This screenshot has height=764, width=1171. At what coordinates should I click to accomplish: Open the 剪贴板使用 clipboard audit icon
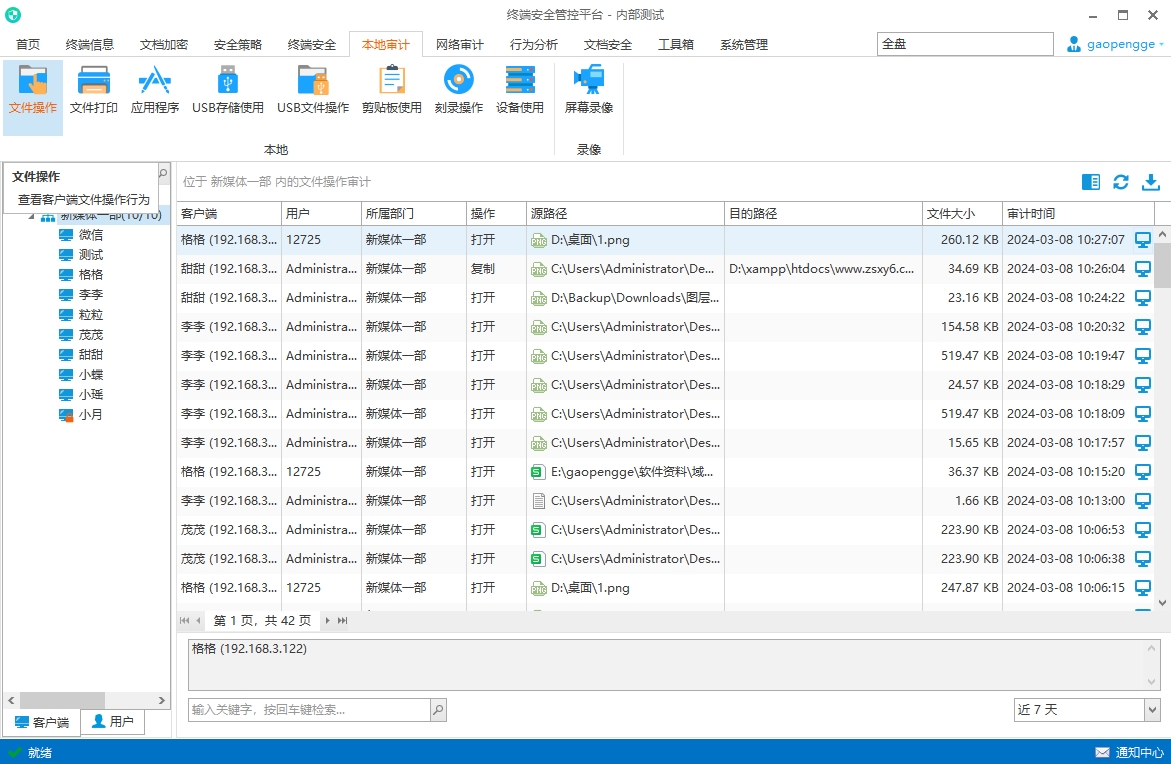tap(391, 90)
